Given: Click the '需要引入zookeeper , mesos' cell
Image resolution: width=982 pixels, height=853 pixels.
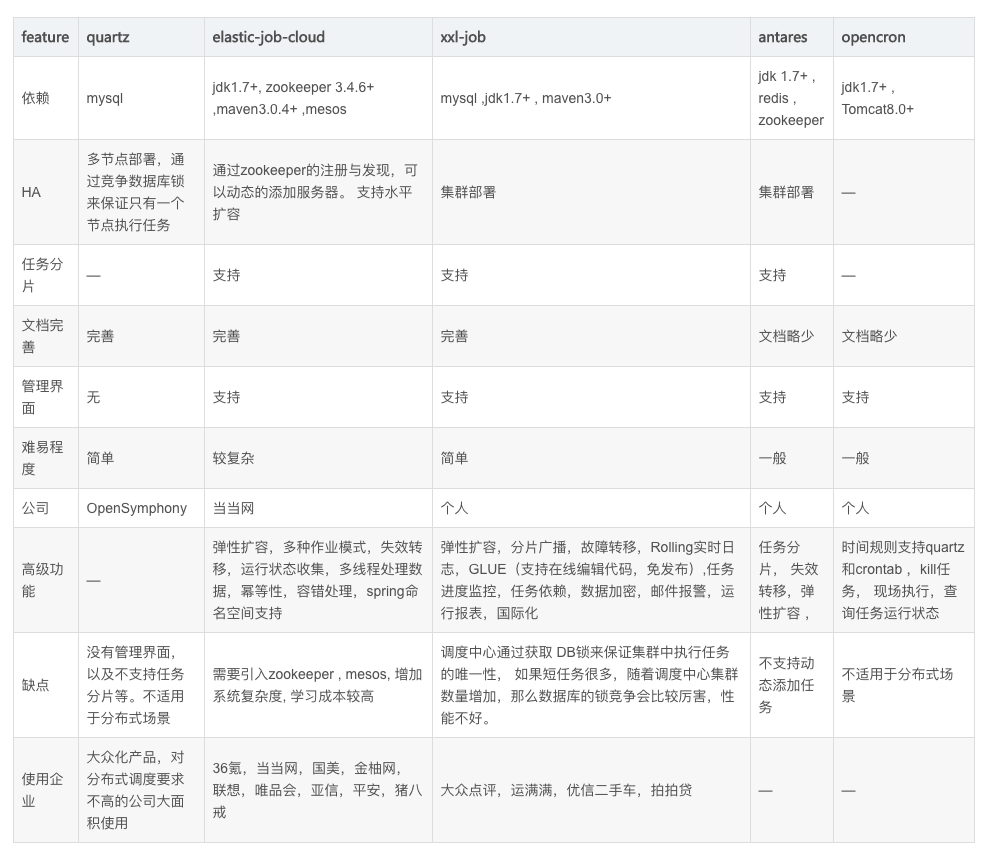Looking at the screenshot, I should coord(318,685).
